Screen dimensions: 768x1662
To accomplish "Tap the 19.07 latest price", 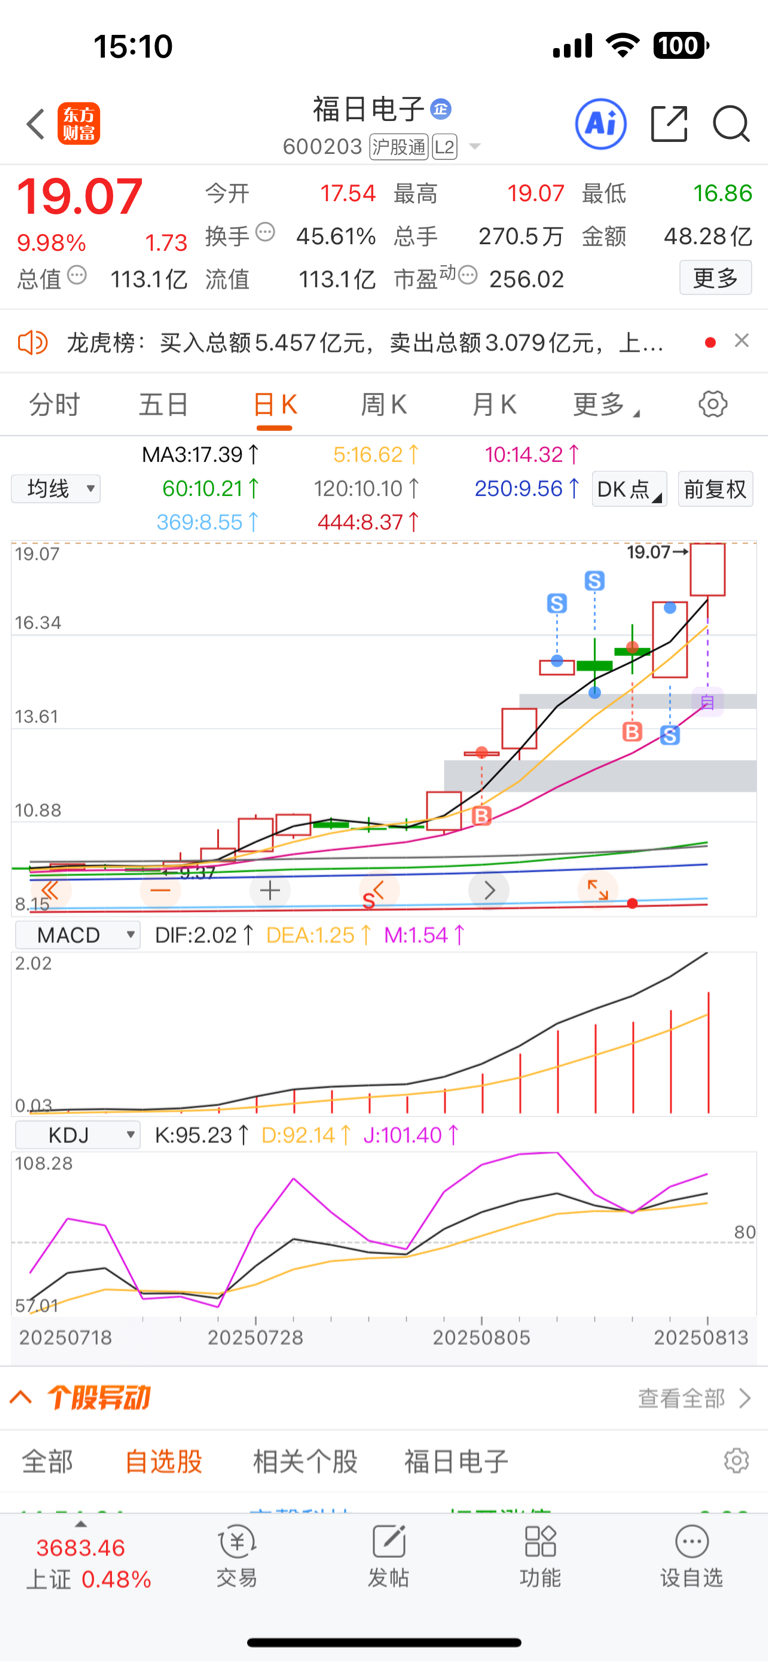I will tap(80, 196).
